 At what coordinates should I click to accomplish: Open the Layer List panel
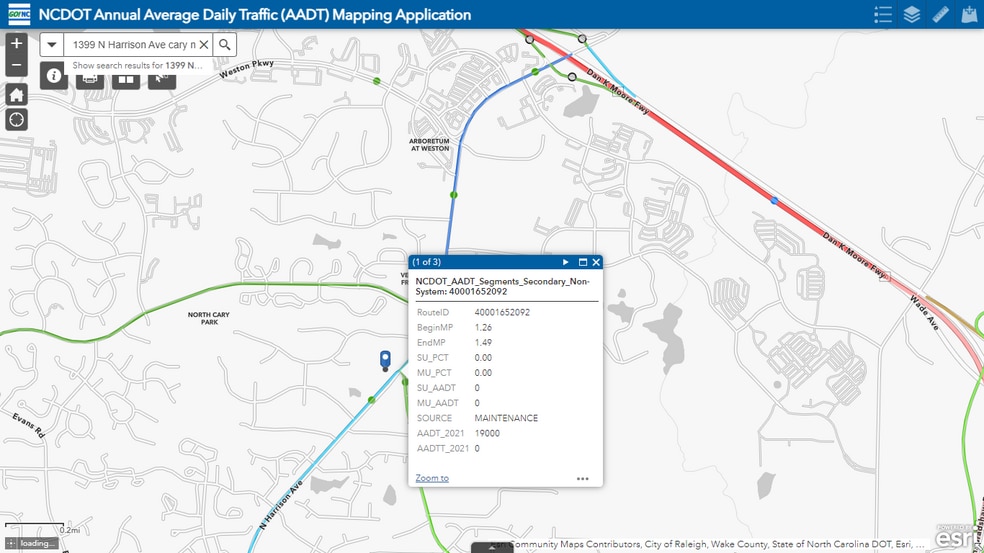(x=911, y=14)
